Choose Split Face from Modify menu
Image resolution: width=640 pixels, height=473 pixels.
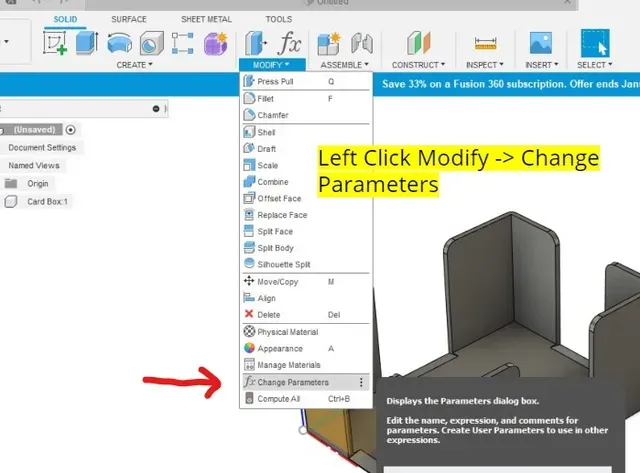tap(306, 231)
